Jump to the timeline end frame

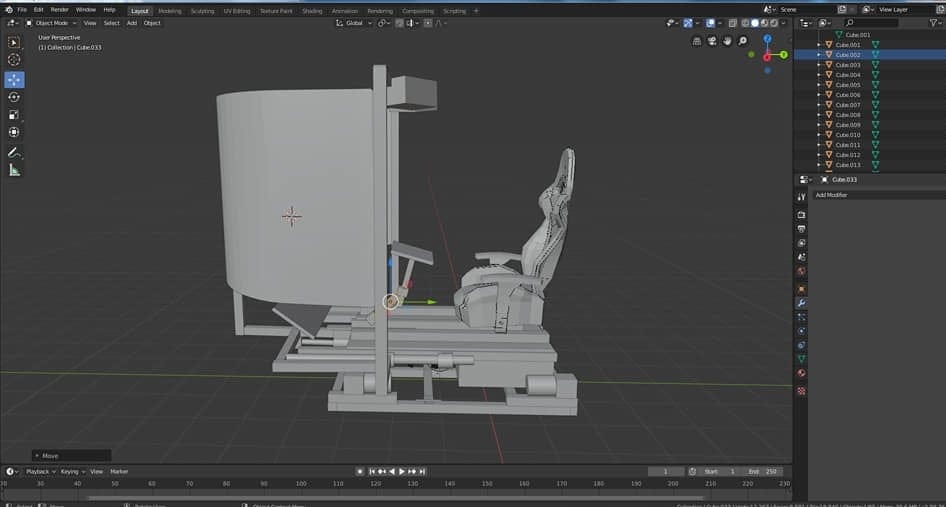422,471
